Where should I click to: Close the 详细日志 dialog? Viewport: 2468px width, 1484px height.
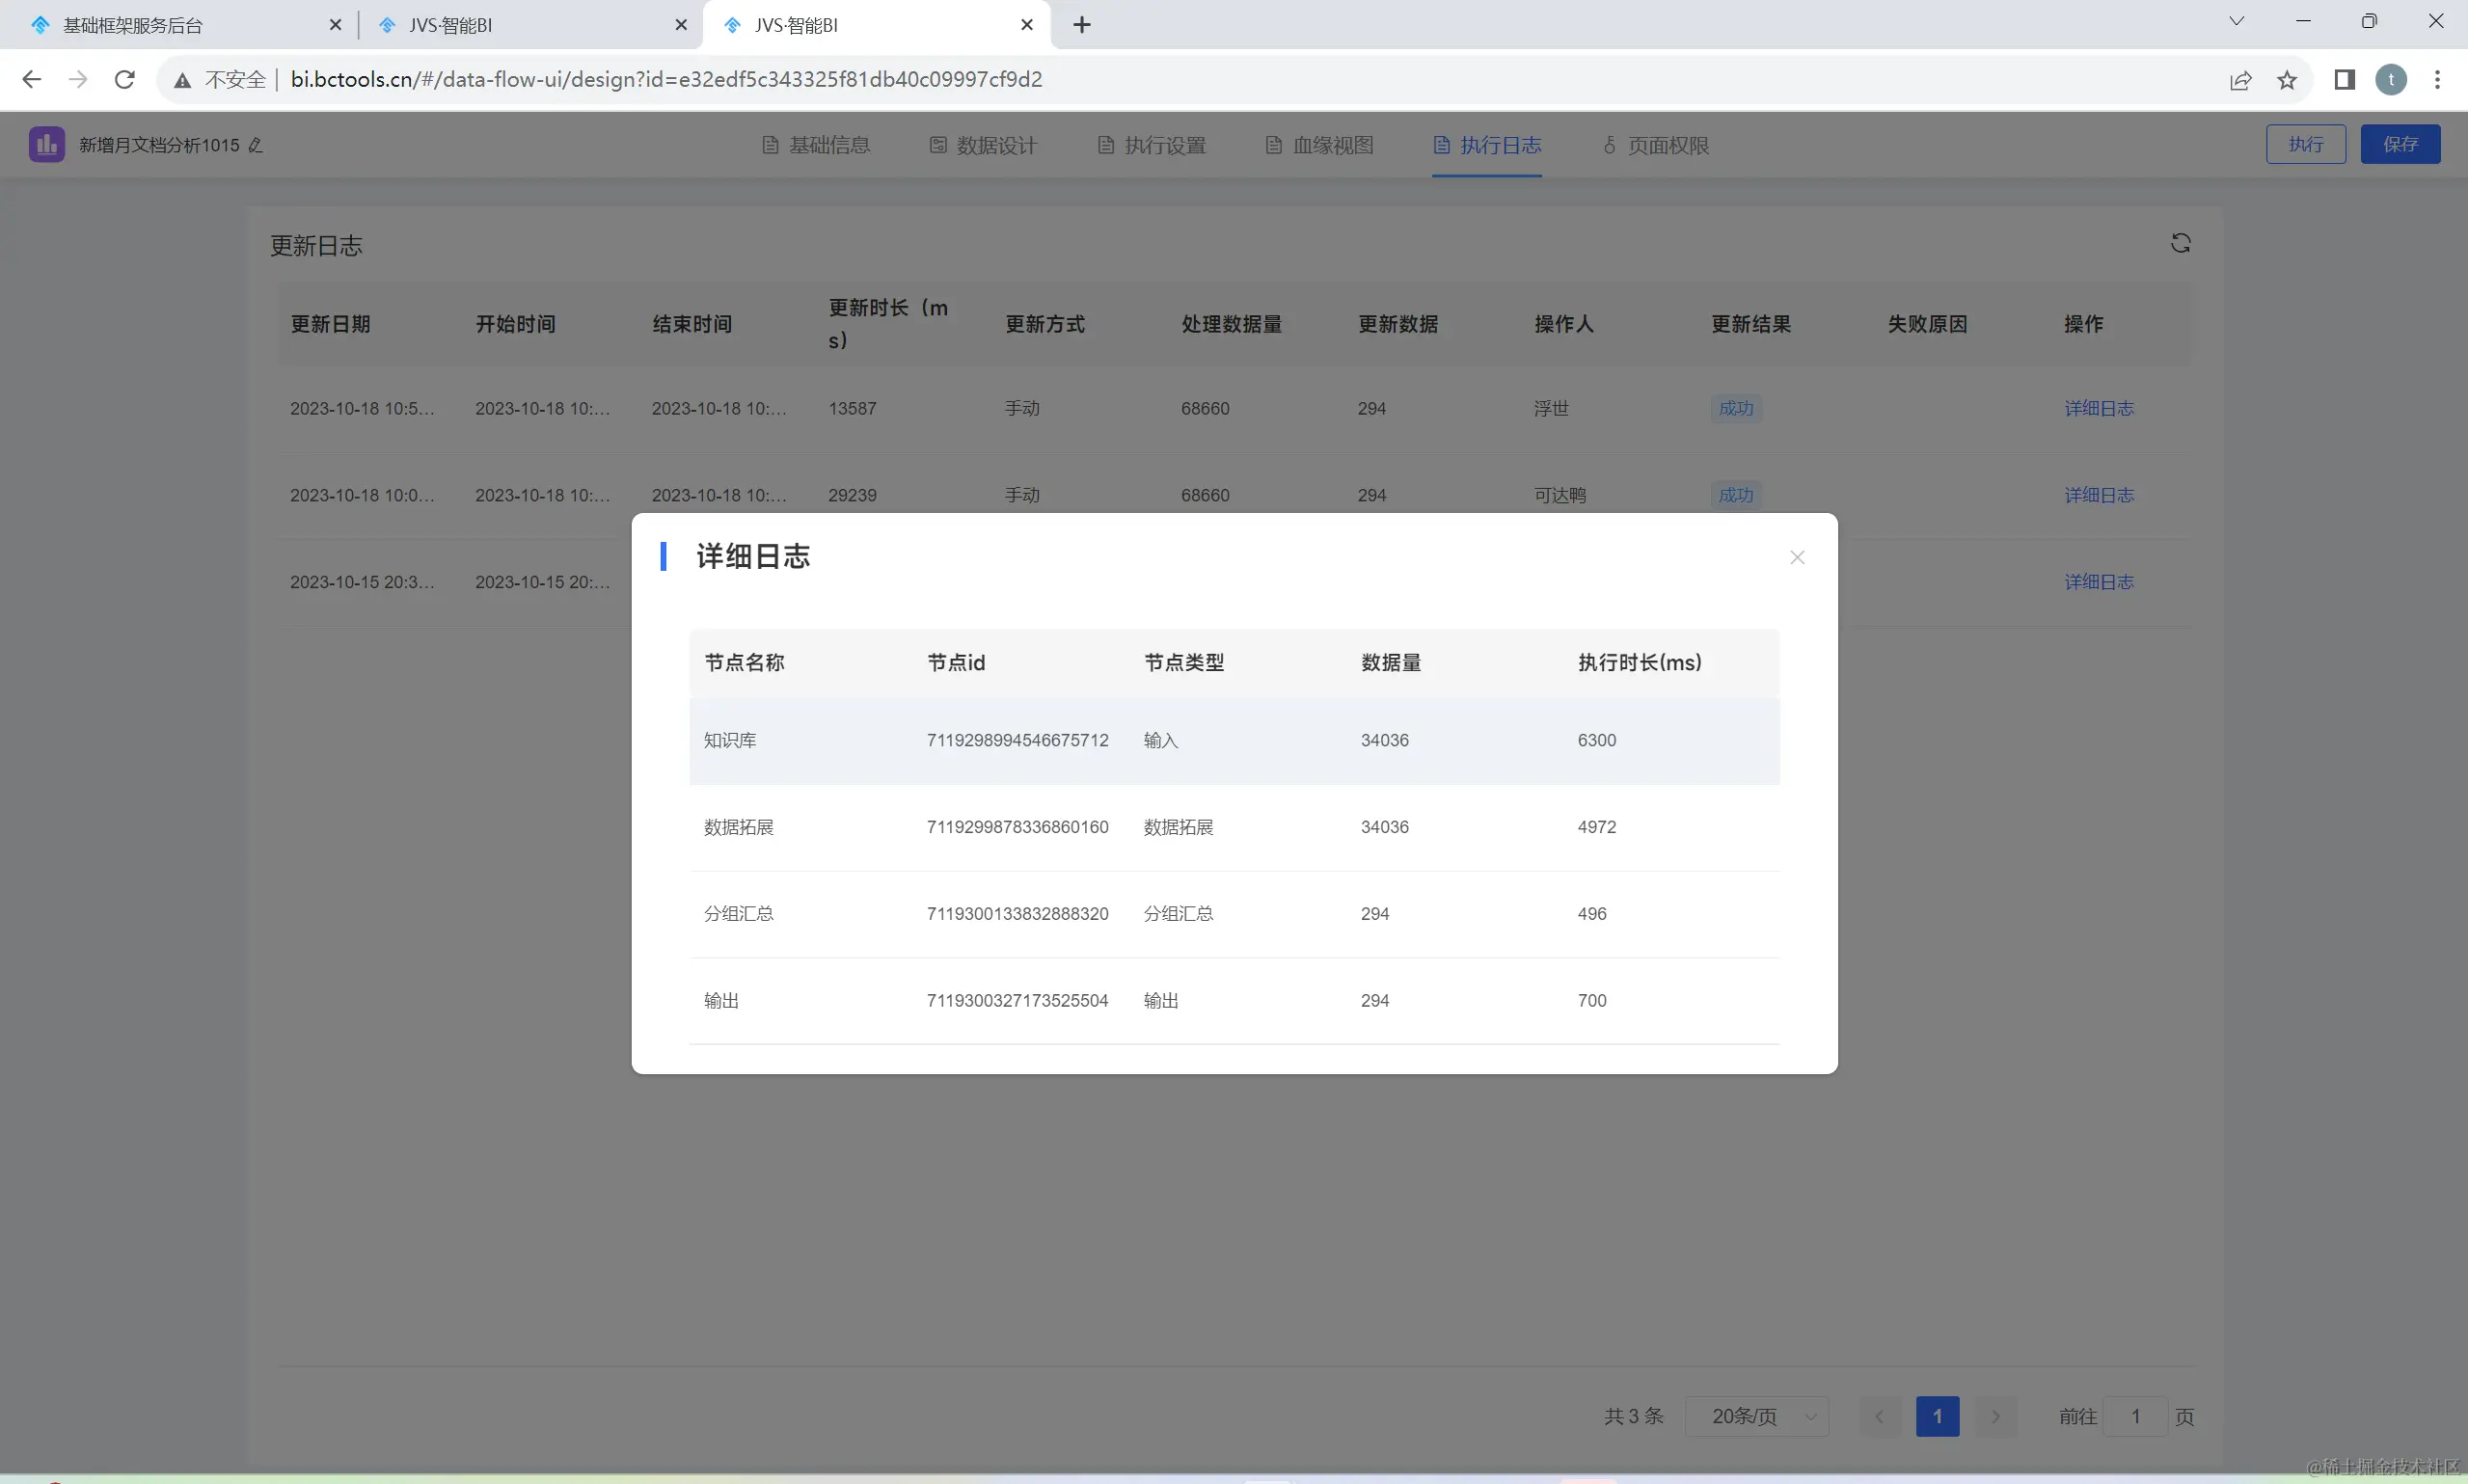(1796, 557)
